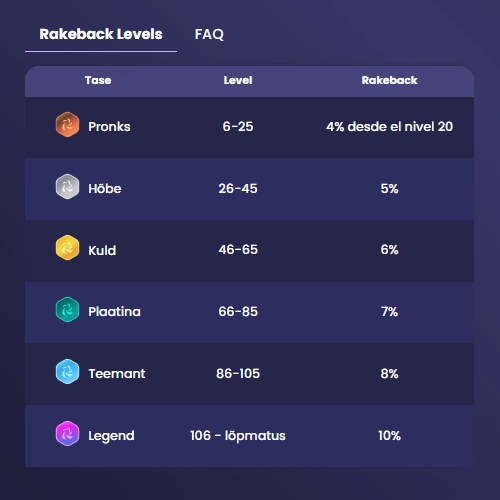The width and height of the screenshot is (500, 500).
Task: Click the Rakeback column header
Action: click(x=389, y=80)
